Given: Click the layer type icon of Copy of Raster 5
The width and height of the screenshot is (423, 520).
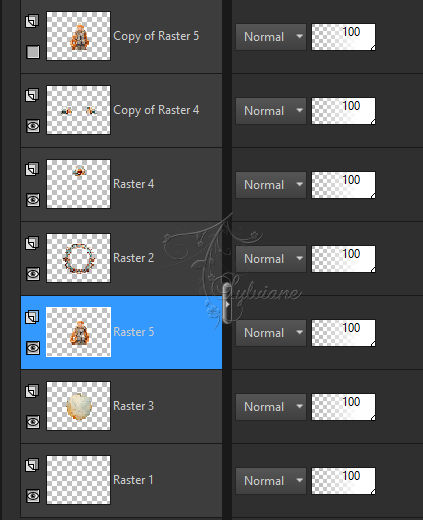Looking at the screenshot, I should click(x=32, y=21).
